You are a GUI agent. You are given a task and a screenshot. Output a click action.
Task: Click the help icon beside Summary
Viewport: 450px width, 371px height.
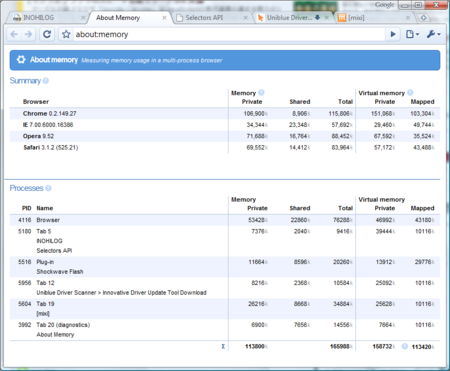click(46, 81)
